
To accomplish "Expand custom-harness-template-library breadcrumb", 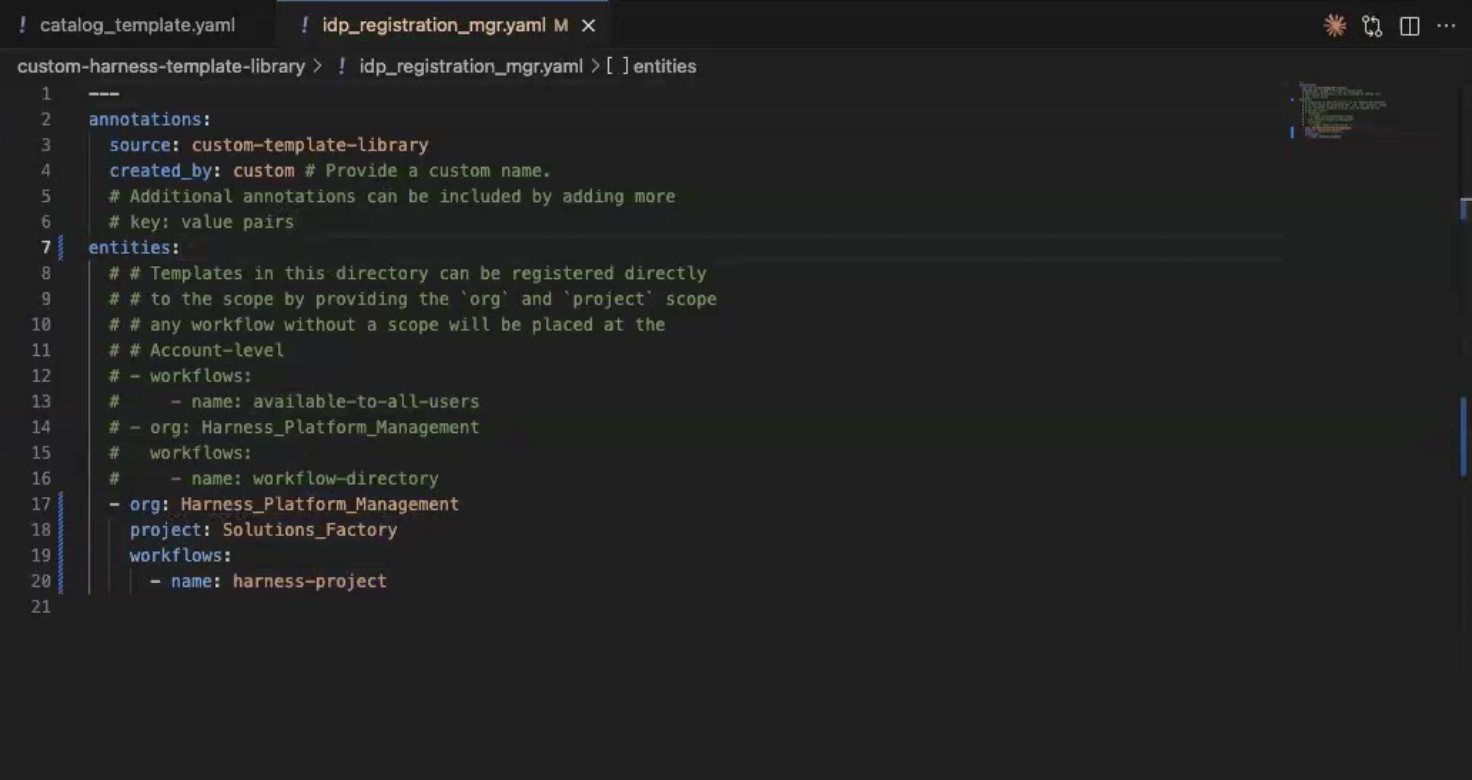I will point(161,66).
